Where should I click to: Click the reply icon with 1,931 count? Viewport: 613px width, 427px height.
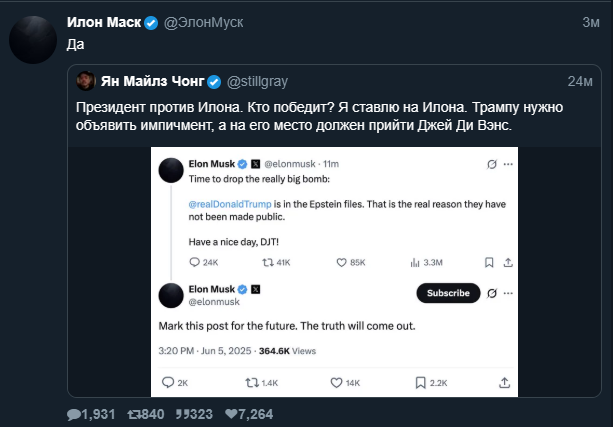[74, 414]
